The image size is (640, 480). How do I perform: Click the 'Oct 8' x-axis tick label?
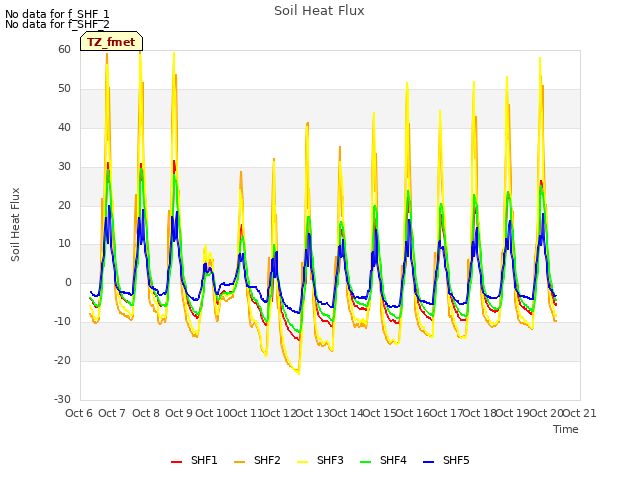coord(146,413)
